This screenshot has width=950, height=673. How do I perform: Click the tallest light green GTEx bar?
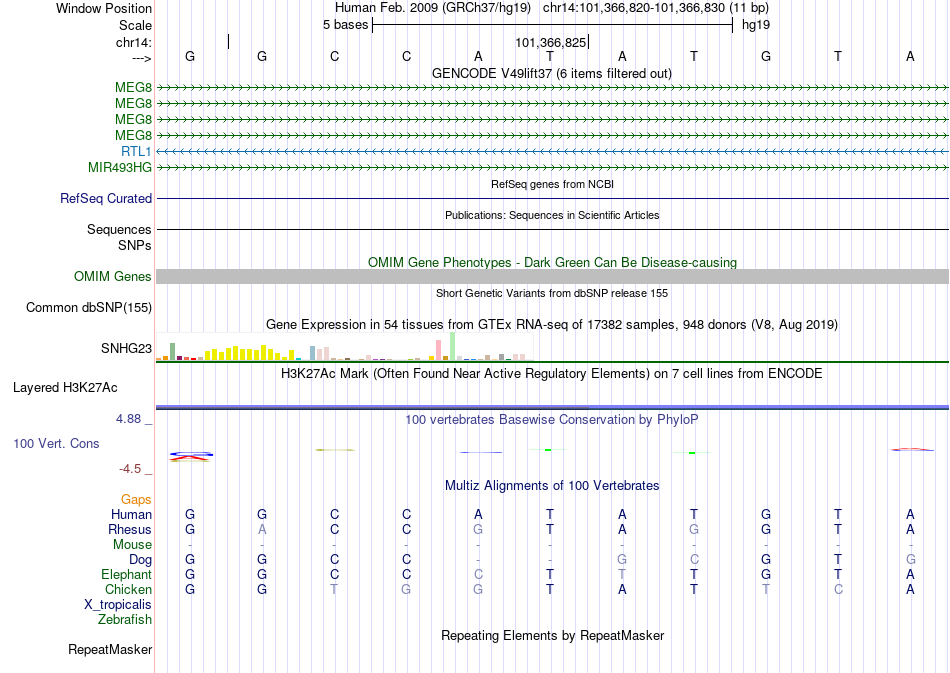tap(453, 346)
